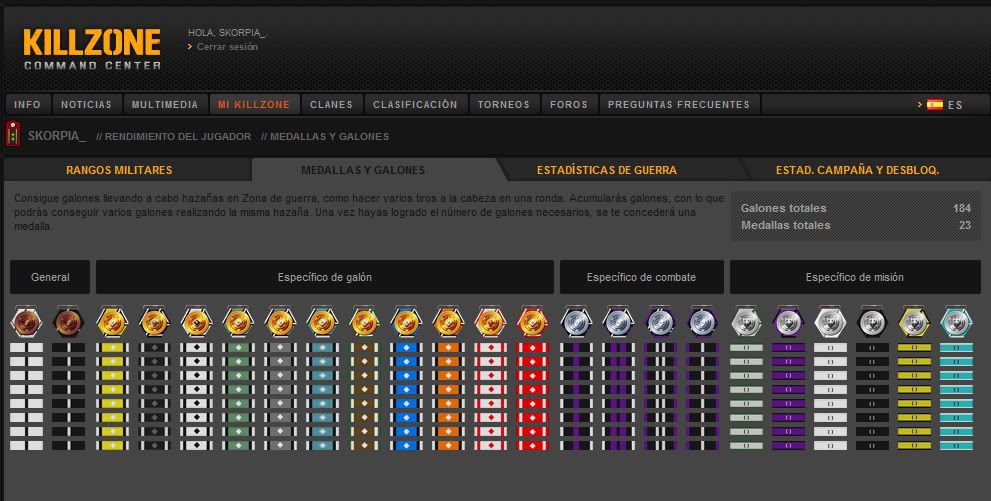Open the MI KILLZONE menu
This screenshot has height=501, width=991.
pyautogui.click(x=254, y=105)
